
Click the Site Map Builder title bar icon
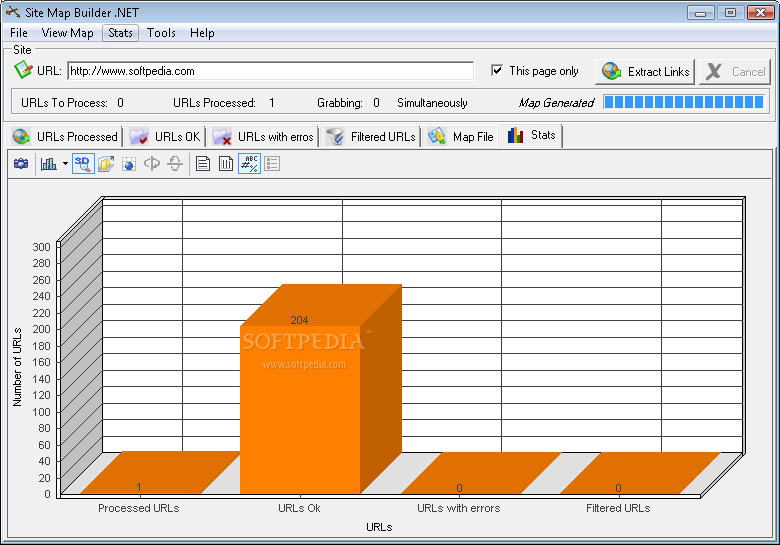13,12
